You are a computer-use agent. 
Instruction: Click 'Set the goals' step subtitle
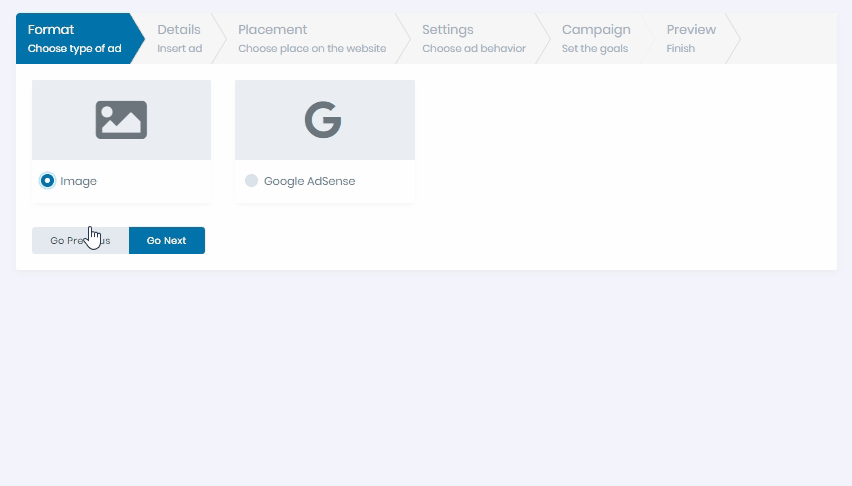(x=595, y=48)
